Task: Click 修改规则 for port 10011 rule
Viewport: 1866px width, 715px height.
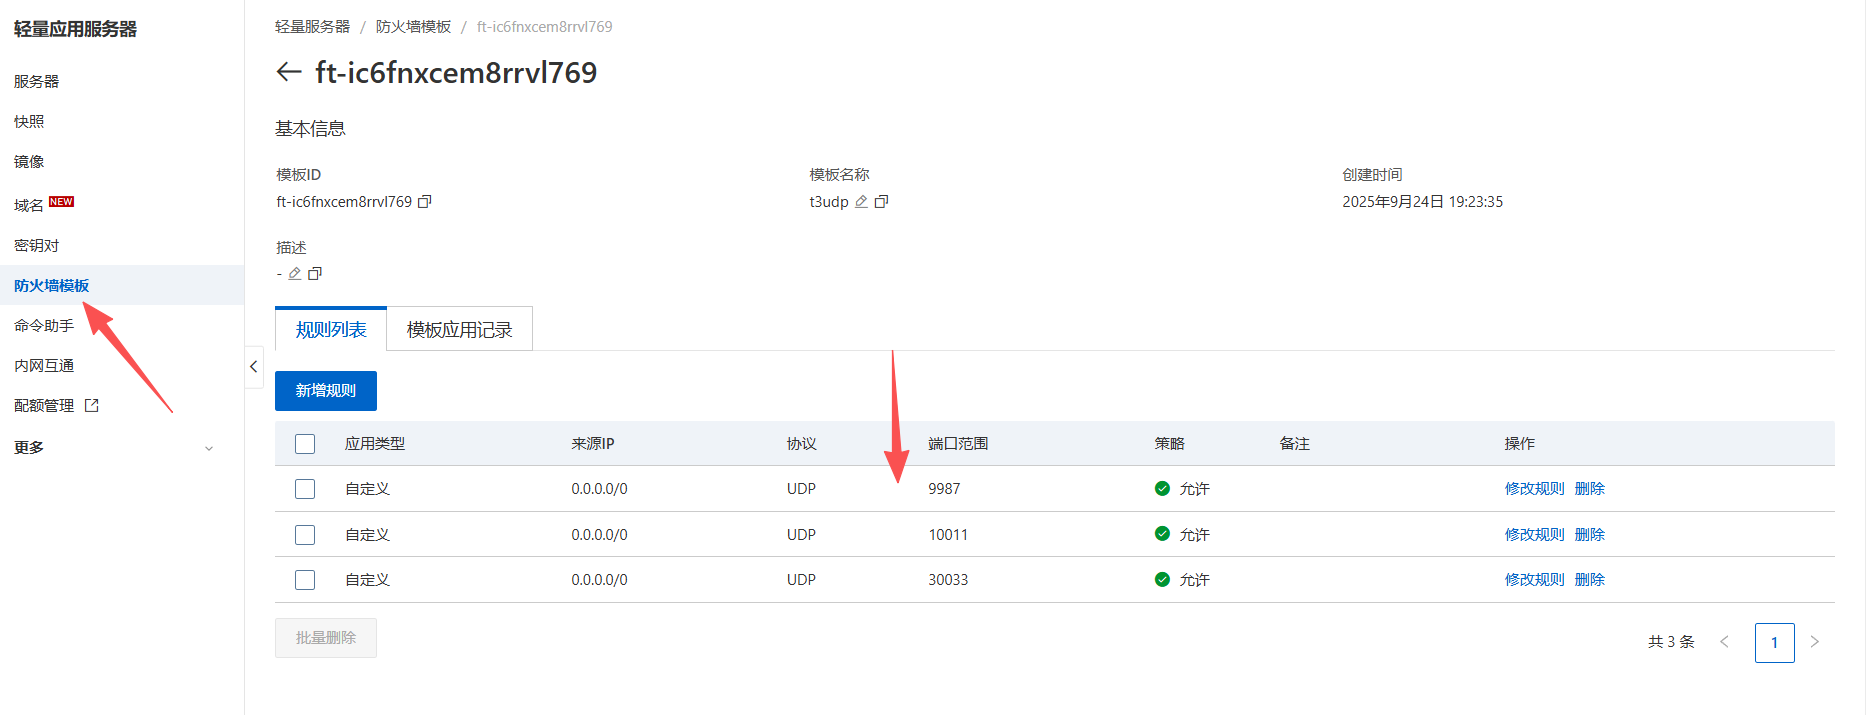Action: tap(1534, 535)
